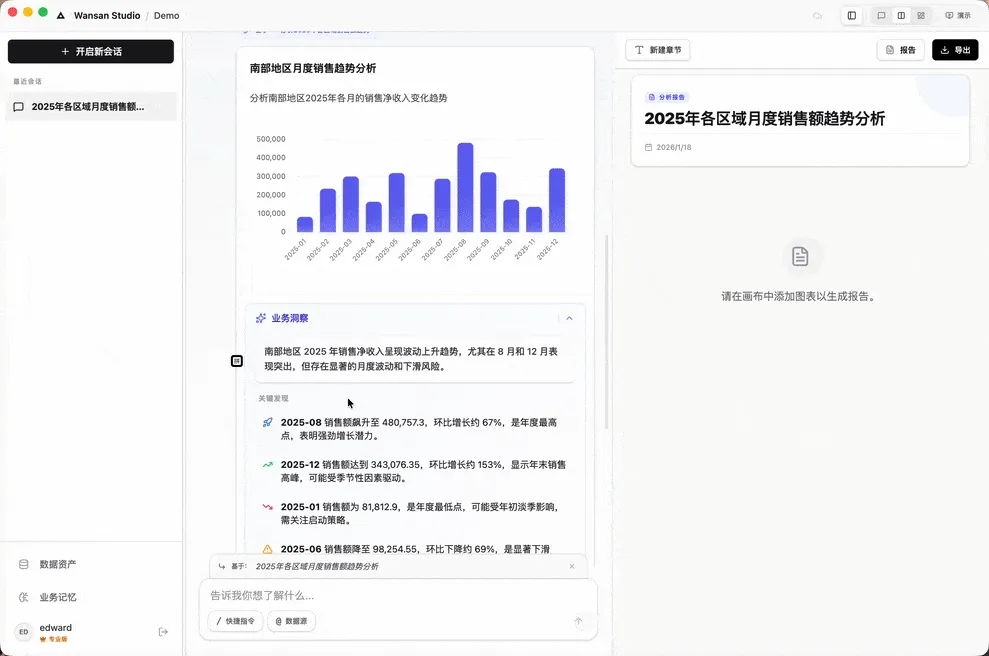This screenshot has height=656, width=989.
Task: Create a chapter with 新建章节
Action: [657, 49]
